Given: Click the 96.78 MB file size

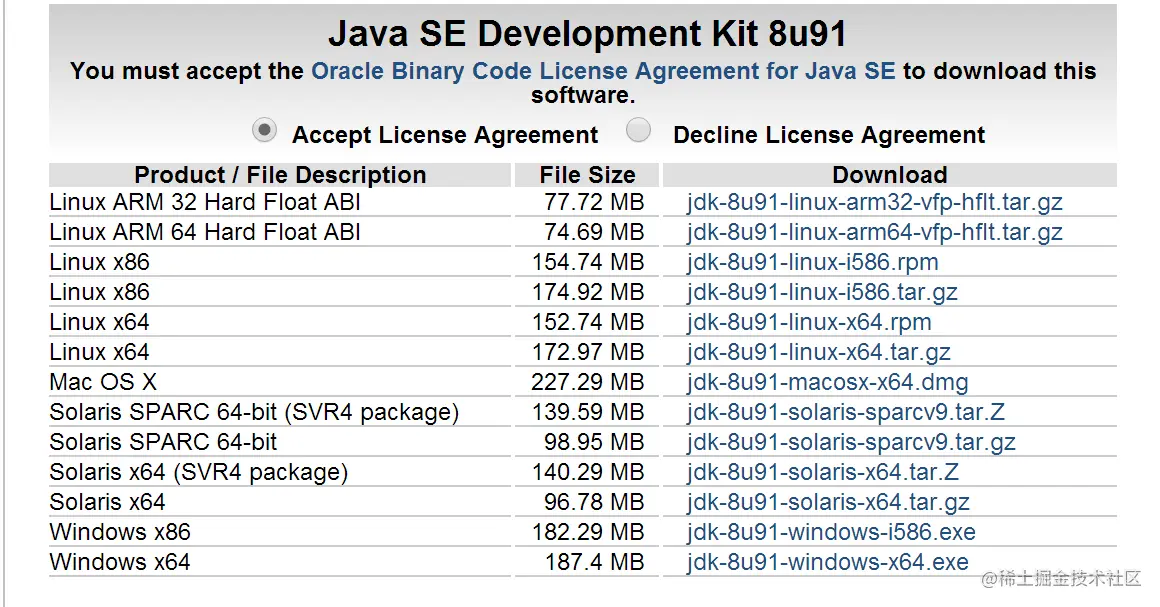Looking at the screenshot, I should point(594,502).
